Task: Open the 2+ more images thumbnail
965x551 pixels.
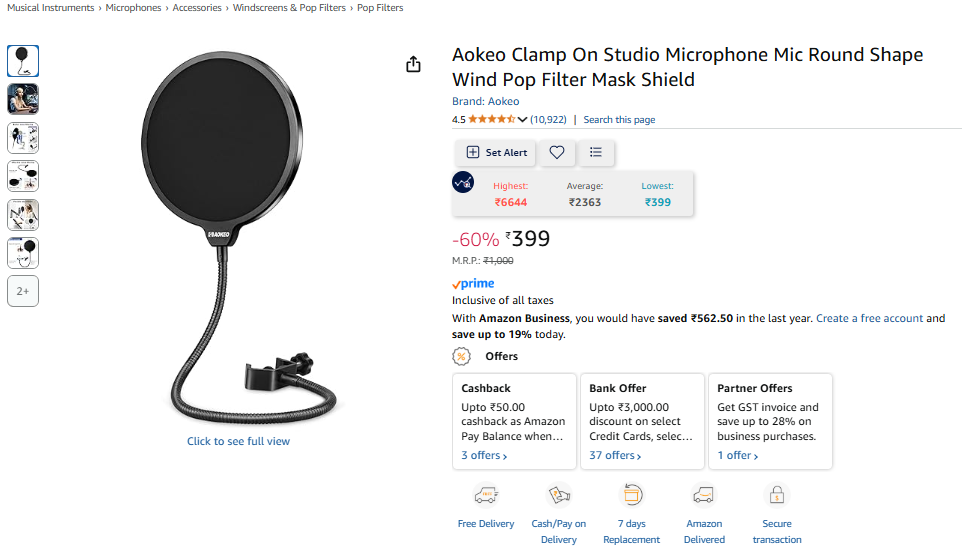Action: [23, 291]
